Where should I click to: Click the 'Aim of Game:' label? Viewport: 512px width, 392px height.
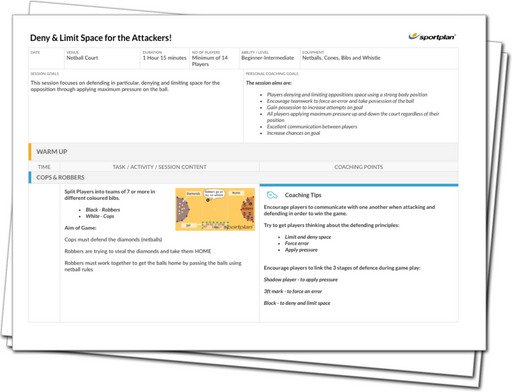80,228
